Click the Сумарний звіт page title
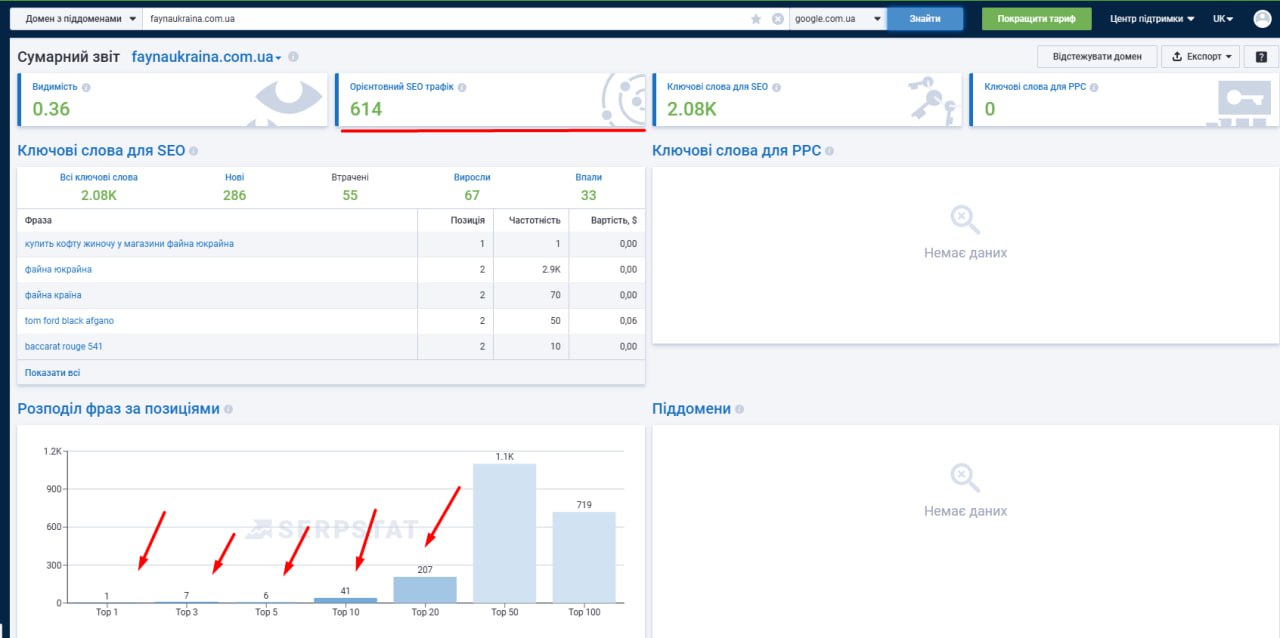This screenshot has width=1280, height=638. pos(70,57)
